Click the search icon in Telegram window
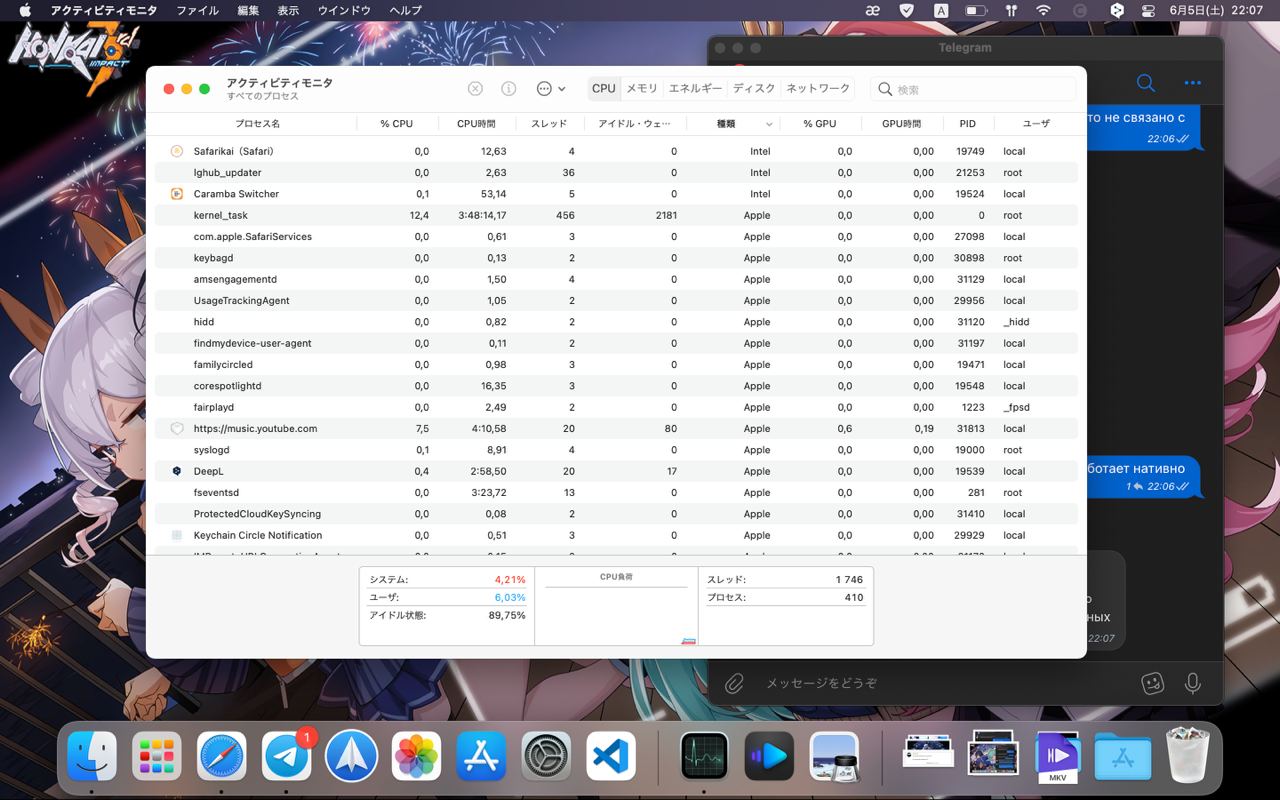 (x=1146, y=83)
